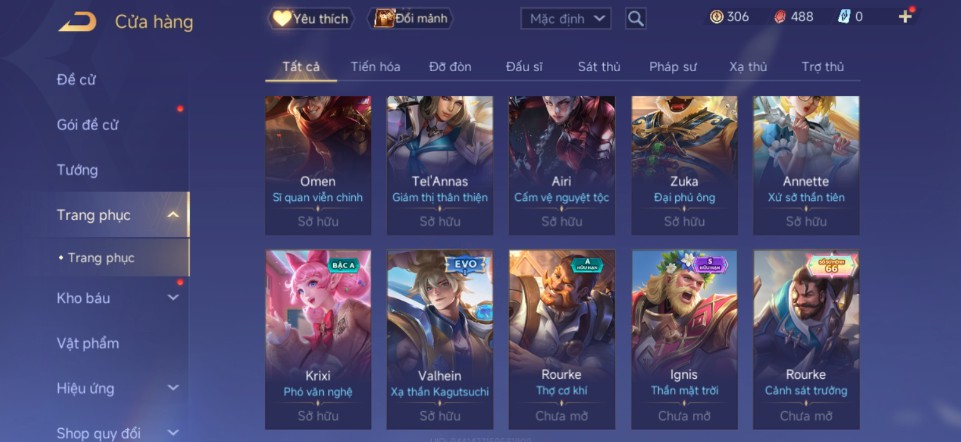Tap the plus icon to add currency
The height and width of the screenshot is (442, 961).
(x=905, y=17)
